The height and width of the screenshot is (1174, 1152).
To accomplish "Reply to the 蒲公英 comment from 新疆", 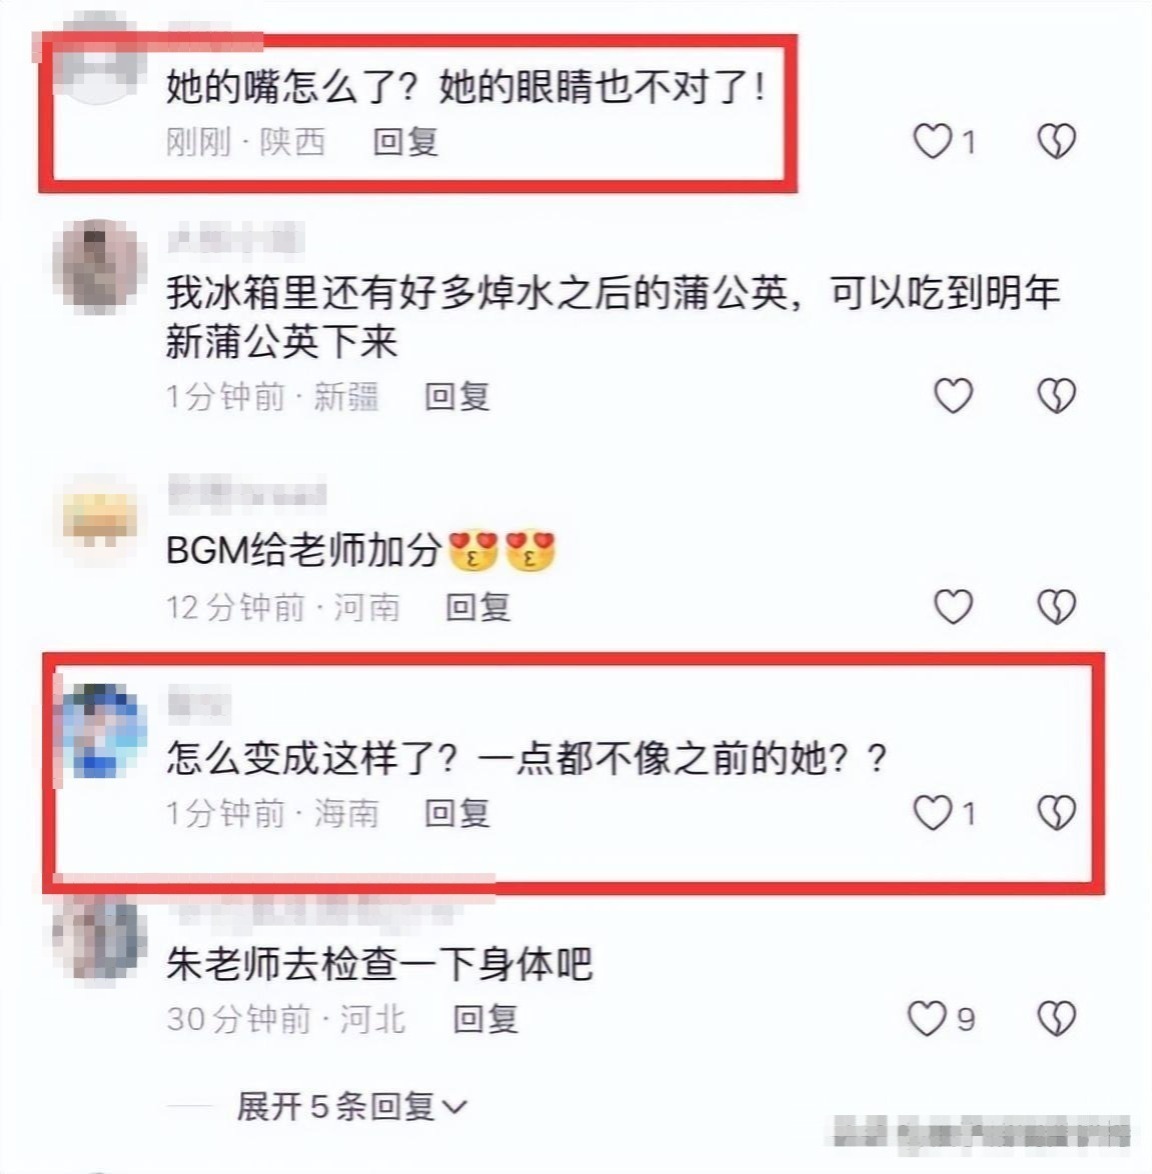I will click(457, 396).
